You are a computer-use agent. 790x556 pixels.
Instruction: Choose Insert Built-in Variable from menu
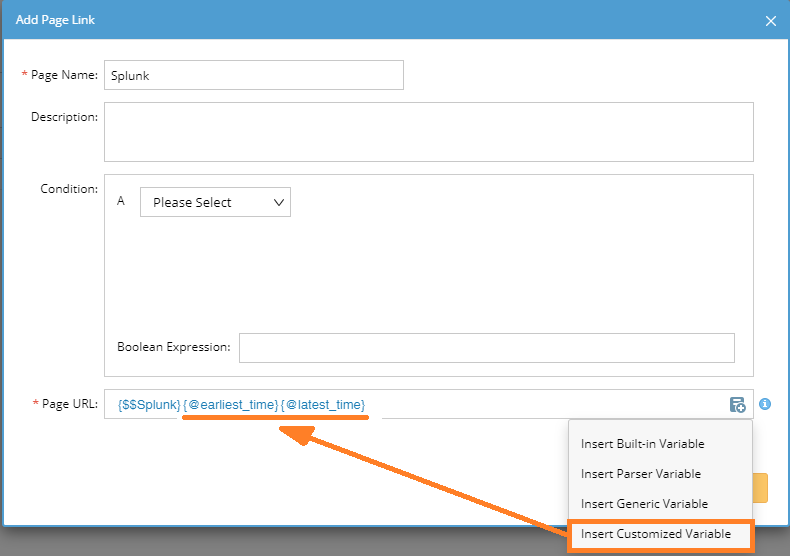[x=642, y=444]
